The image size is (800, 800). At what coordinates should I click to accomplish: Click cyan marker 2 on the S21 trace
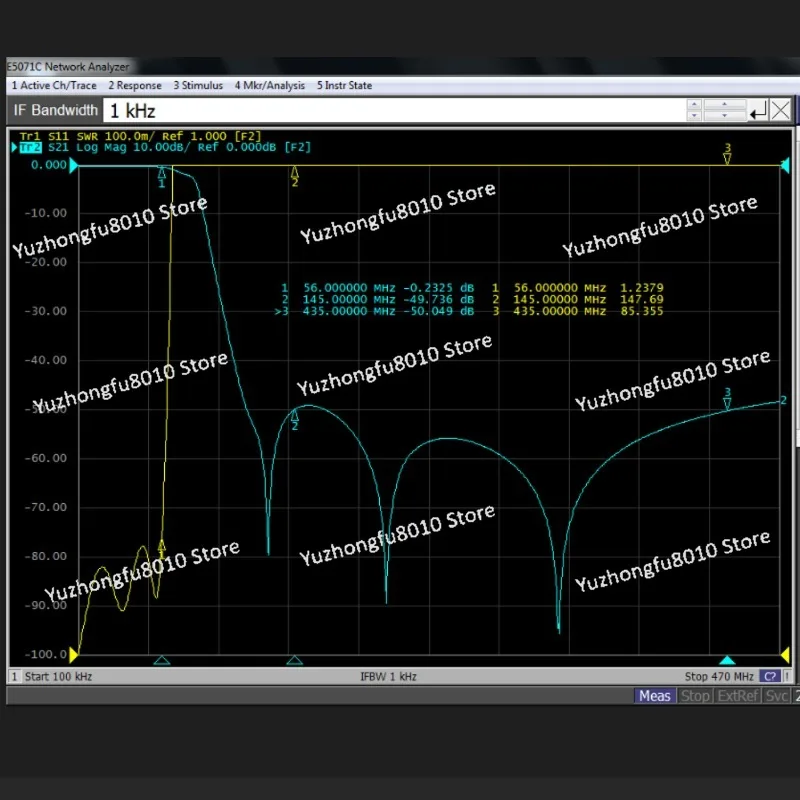(294, 420)
